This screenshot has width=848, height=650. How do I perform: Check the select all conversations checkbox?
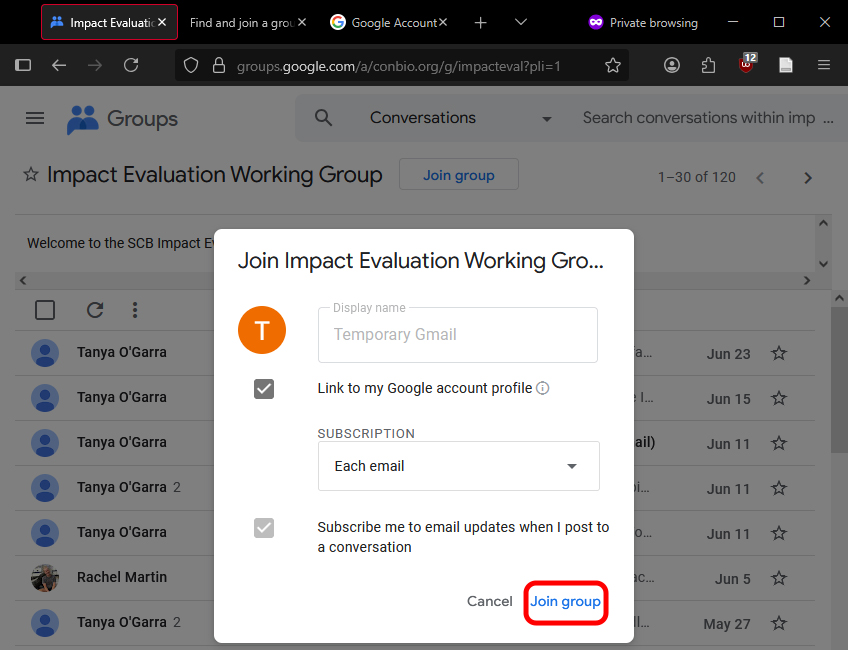[45, 310]
